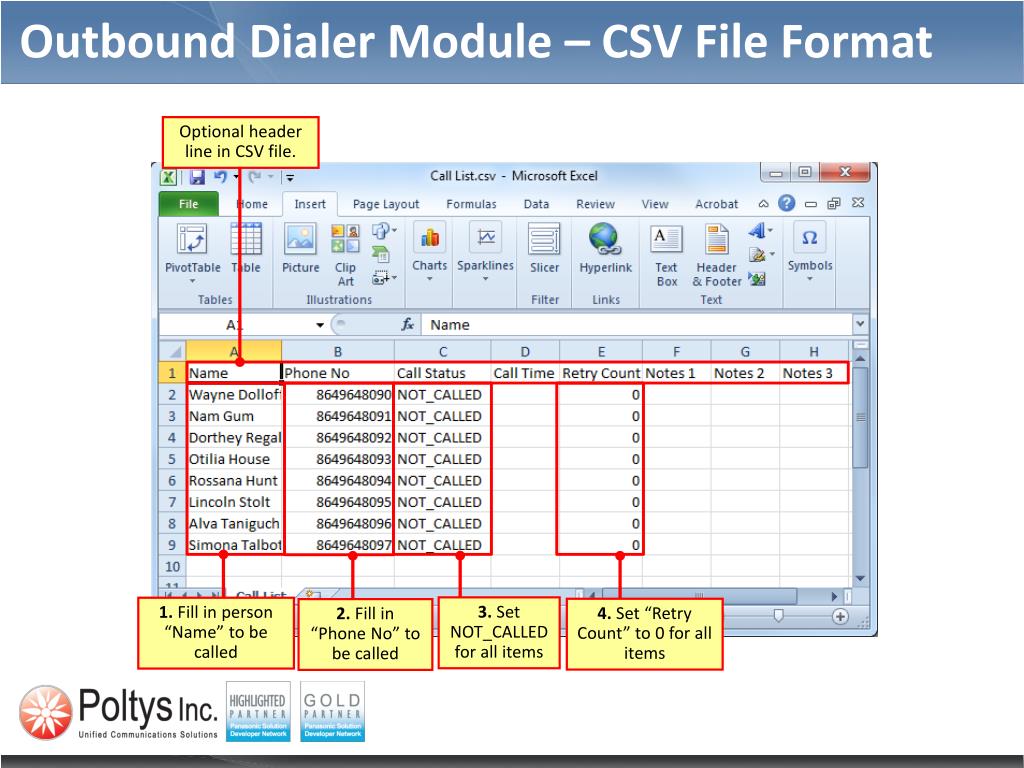Click the Excel application icon in title bar
The image size is (1024, 768).
click(x=168, y=177)
